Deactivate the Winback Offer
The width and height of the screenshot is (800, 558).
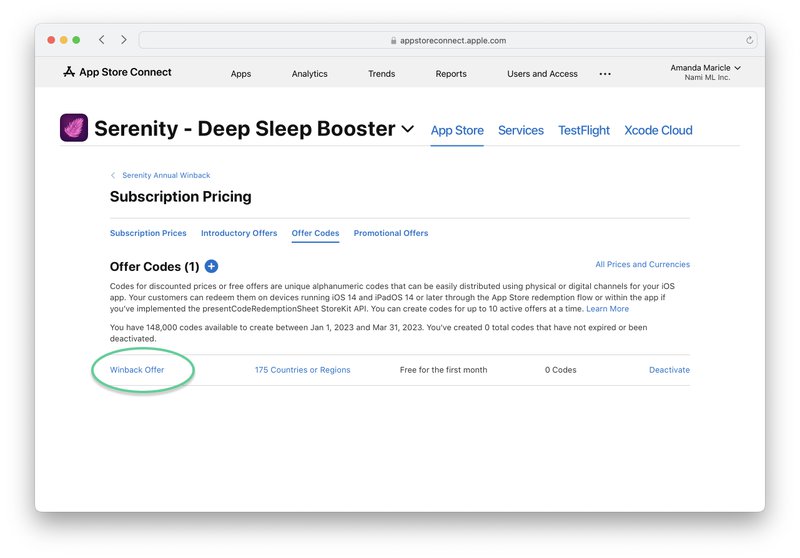[669, 370]
